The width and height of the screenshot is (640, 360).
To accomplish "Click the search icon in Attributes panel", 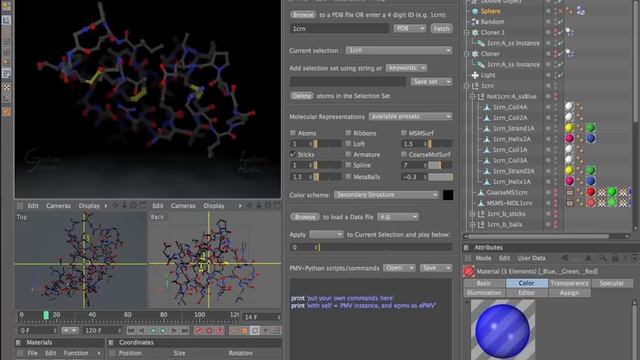I will (602, 258).
